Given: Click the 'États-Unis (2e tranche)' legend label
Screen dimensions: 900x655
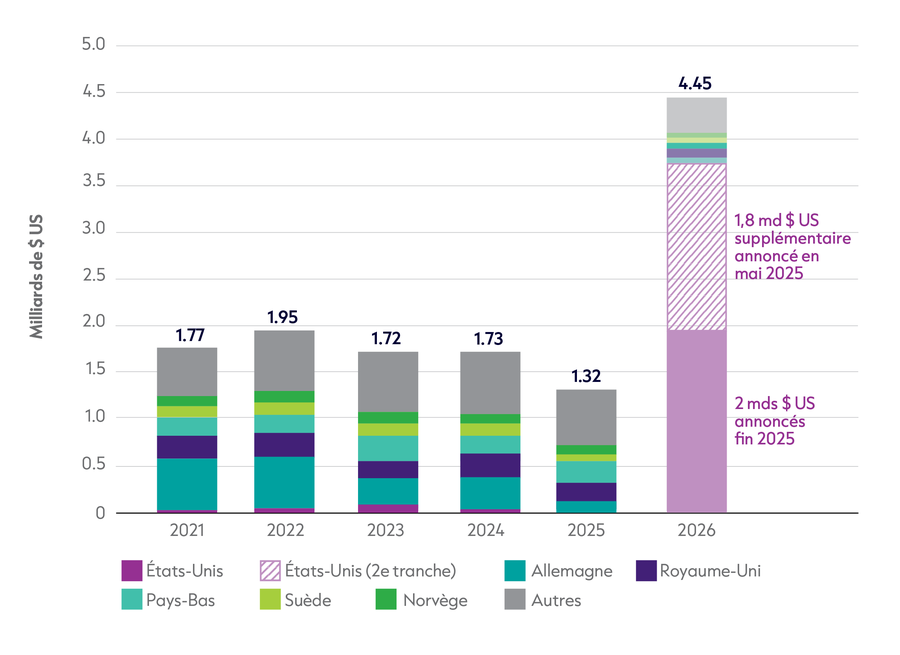Looking at the screenshot, I should (x=371, y=571).
